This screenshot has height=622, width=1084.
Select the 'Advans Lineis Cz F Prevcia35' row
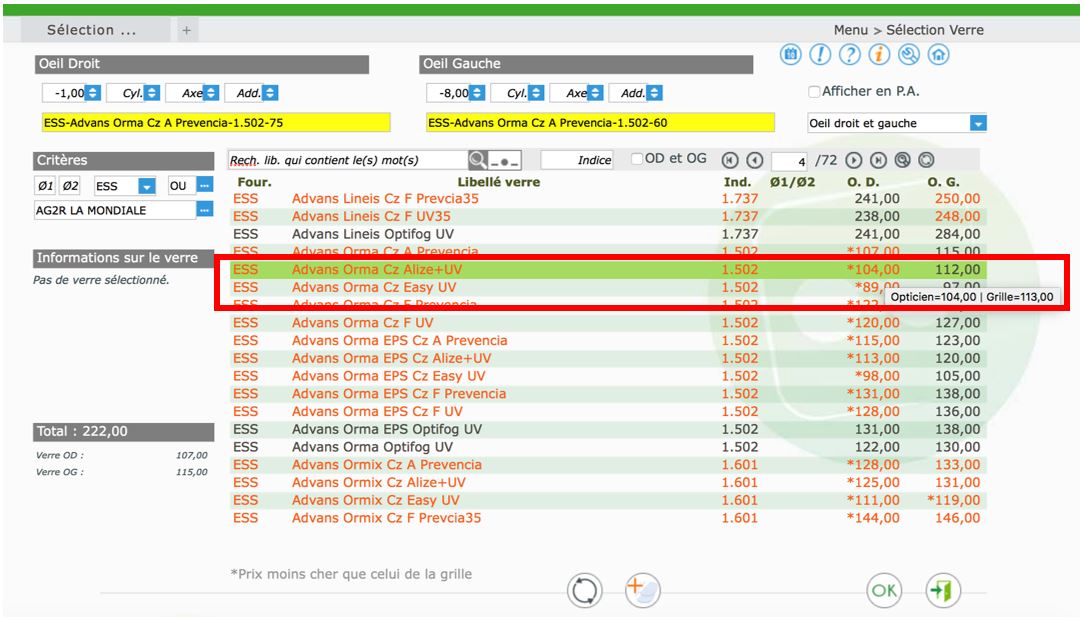click(x=608, y=198)
